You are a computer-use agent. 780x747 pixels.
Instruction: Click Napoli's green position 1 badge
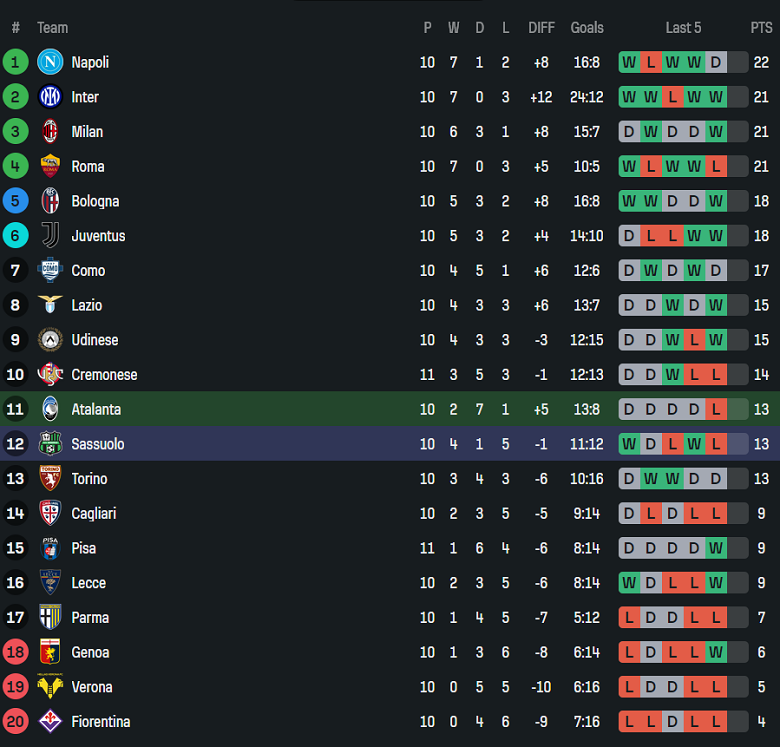(15, 62)
